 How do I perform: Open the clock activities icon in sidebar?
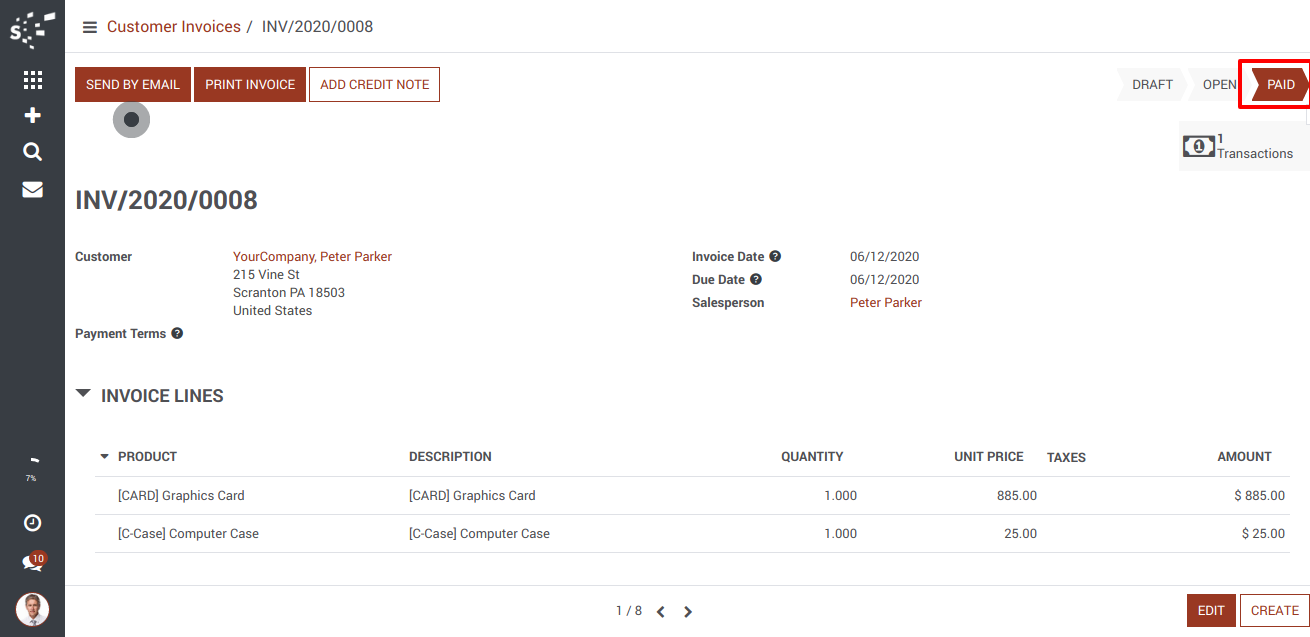coord(32,523)
